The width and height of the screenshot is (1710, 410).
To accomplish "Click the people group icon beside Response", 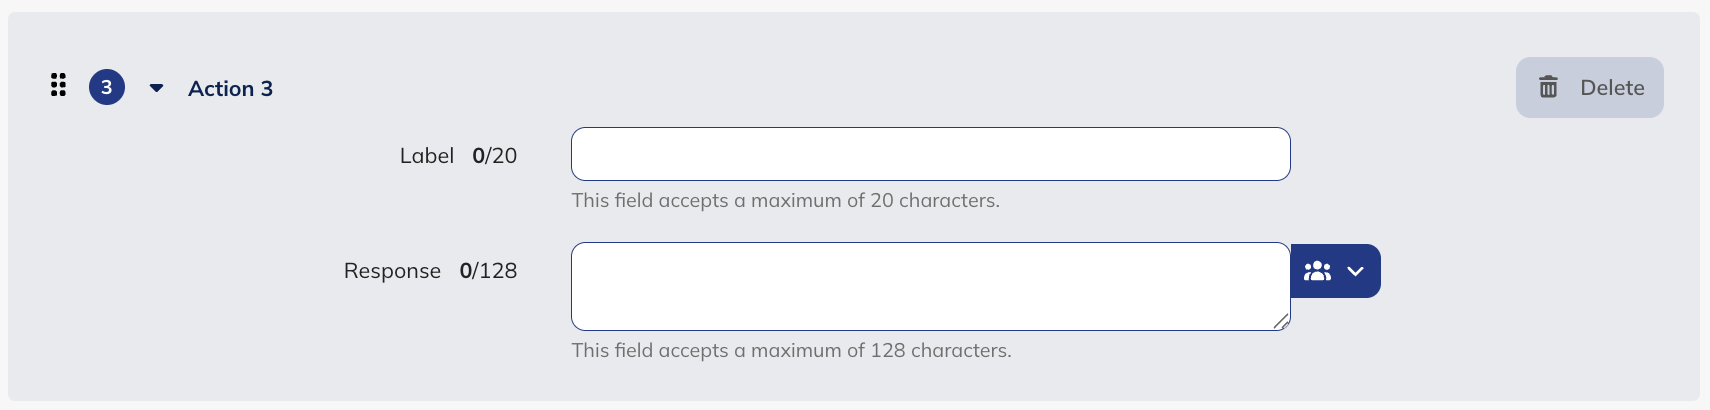I will click(x=1317, y=271).
